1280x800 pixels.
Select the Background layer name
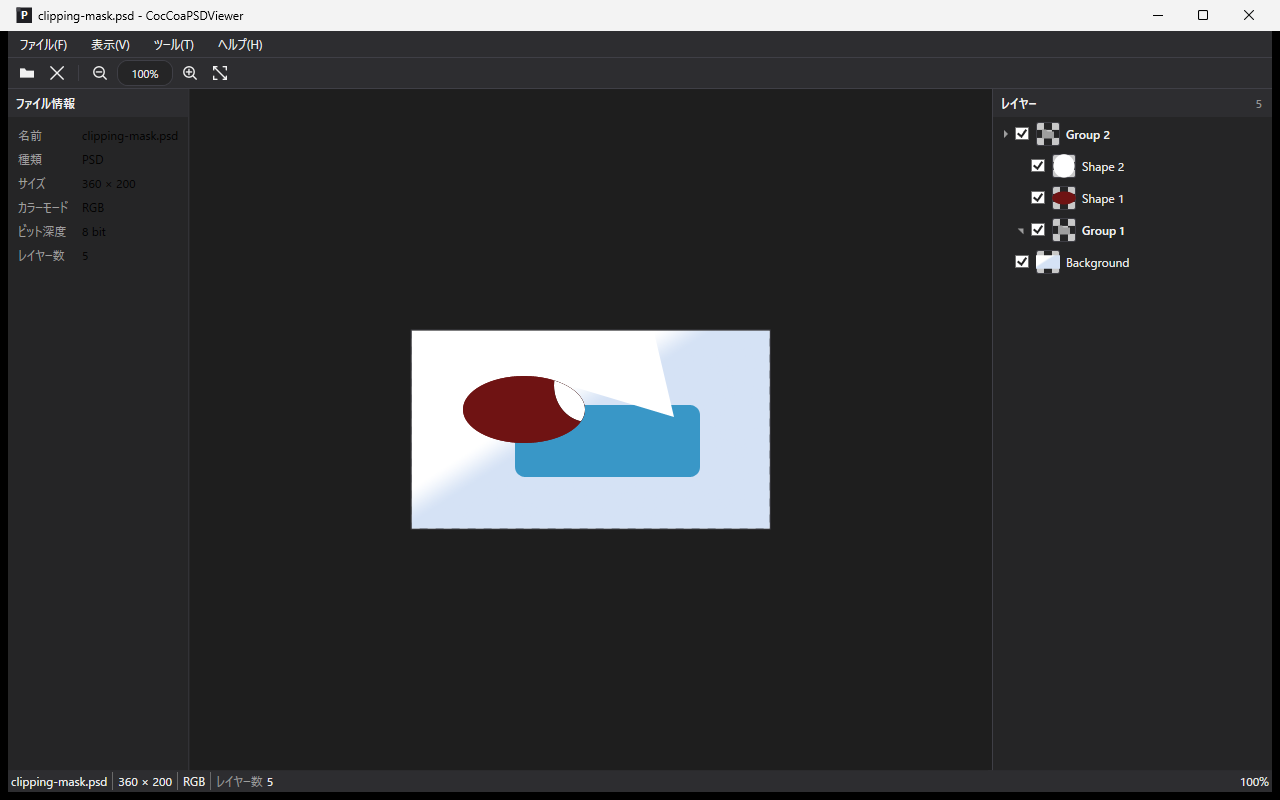point(1097,263)
